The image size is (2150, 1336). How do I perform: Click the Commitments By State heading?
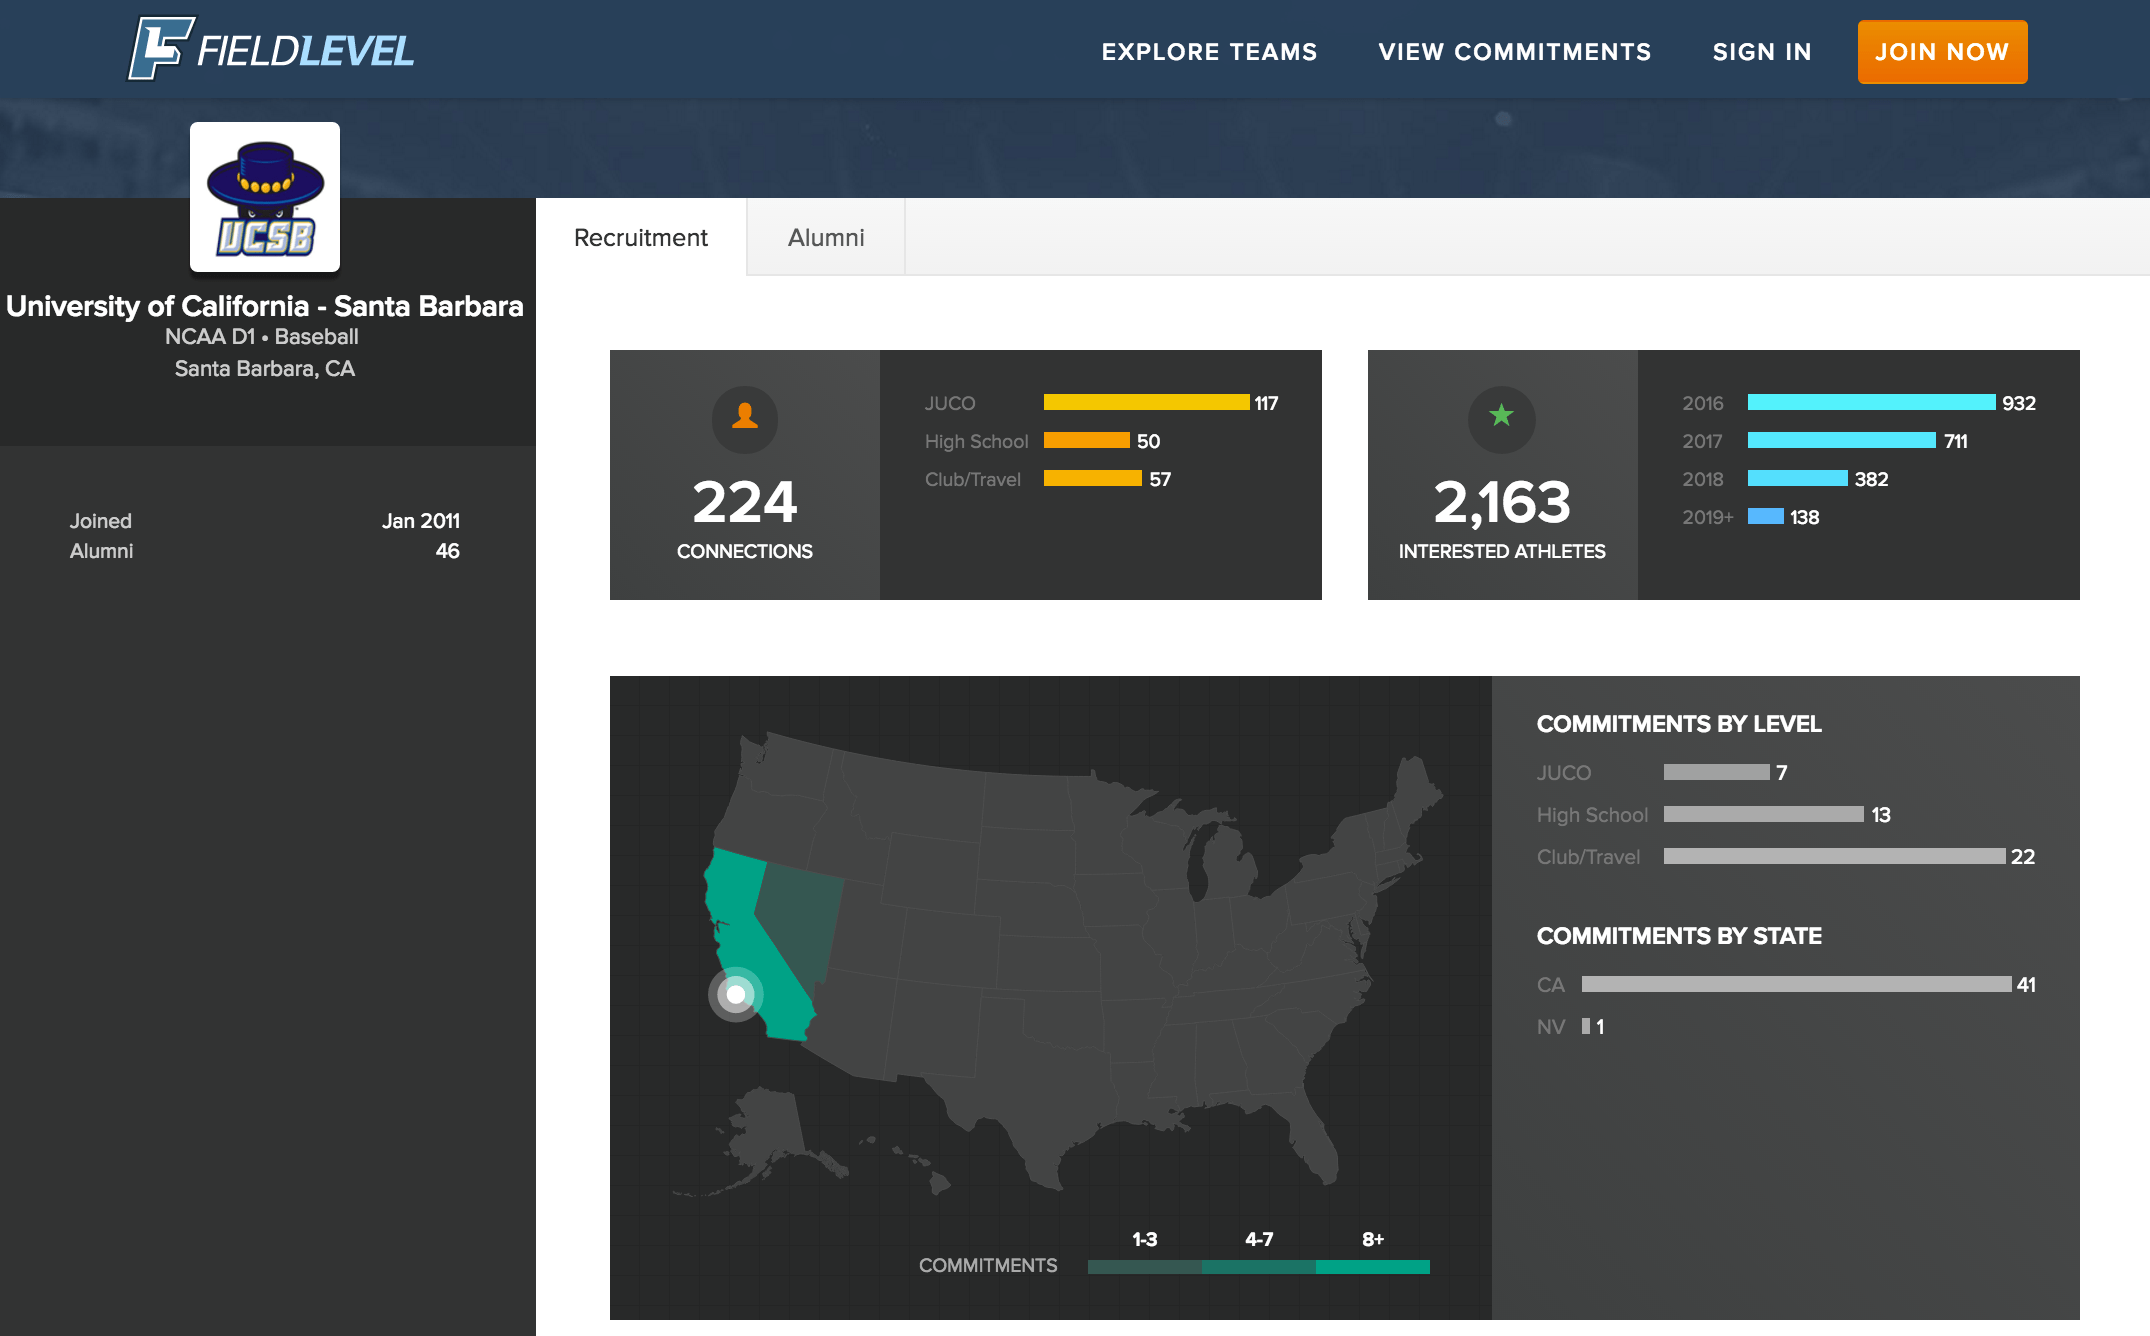(1679, 936)
